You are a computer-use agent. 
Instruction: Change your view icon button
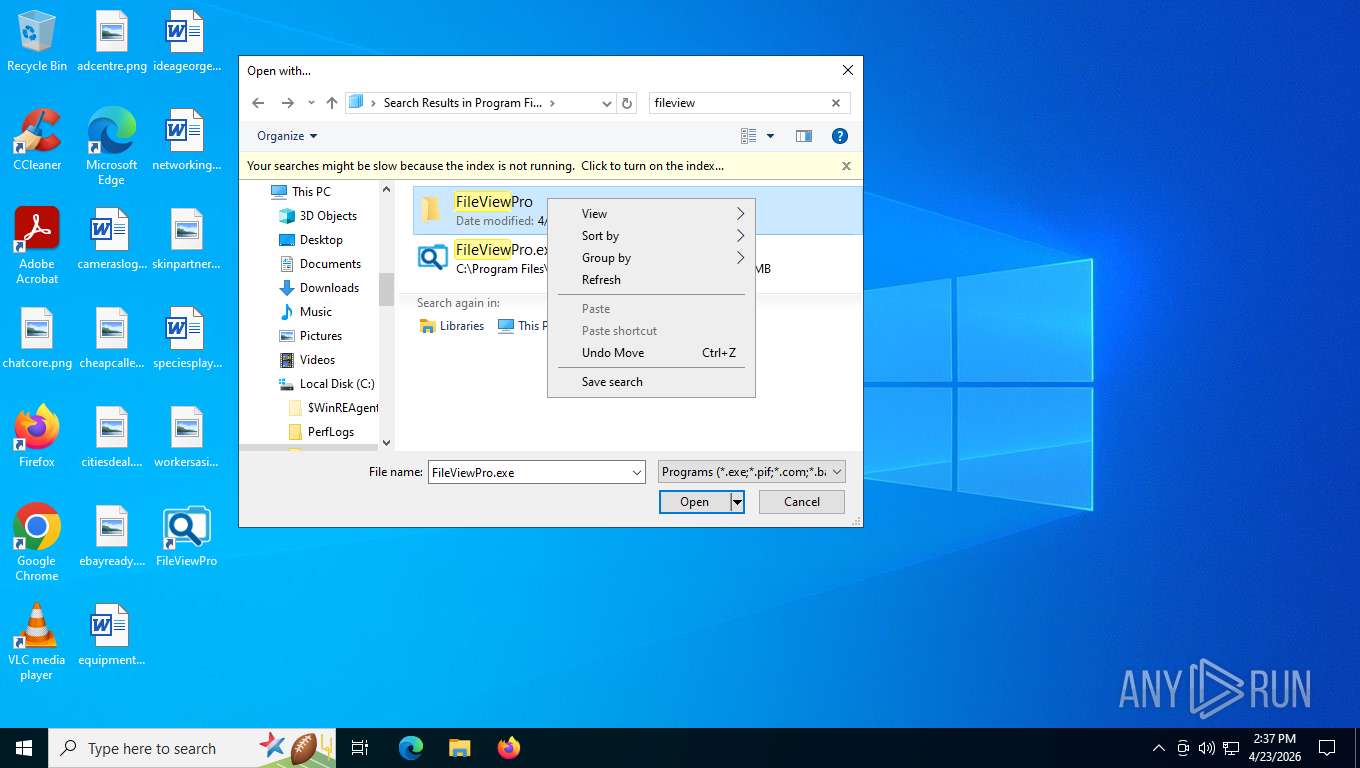(x=748, y=136)
